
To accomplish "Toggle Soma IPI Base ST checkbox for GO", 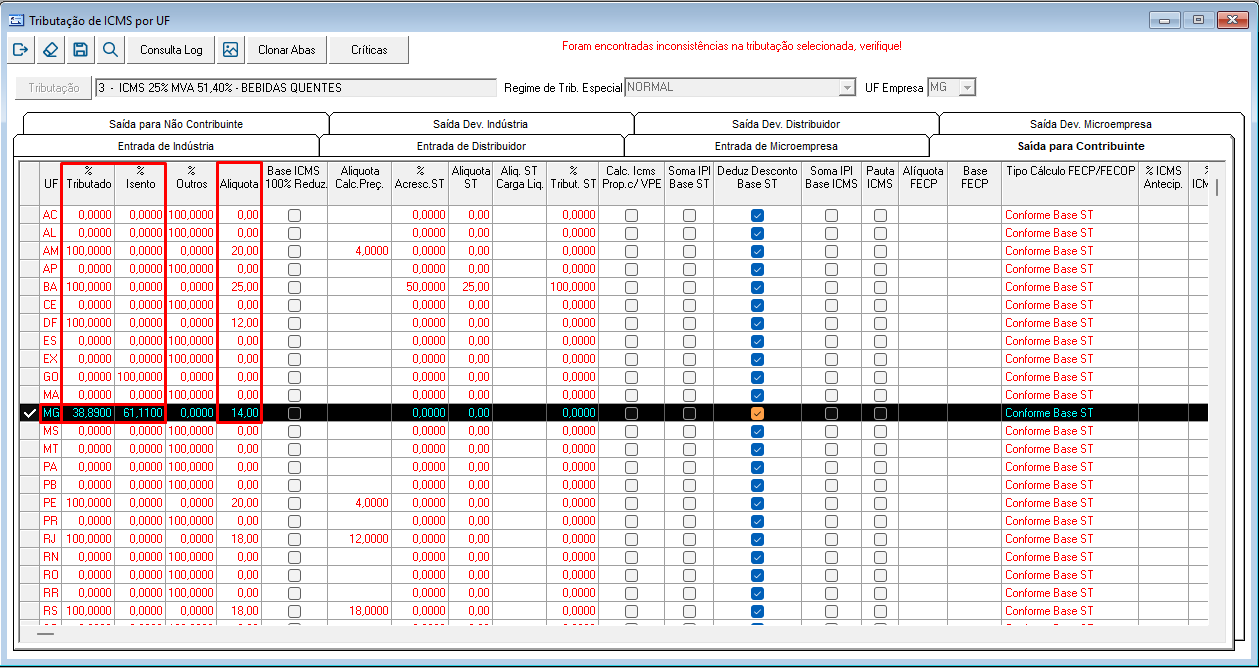I will tap(689, 377).
